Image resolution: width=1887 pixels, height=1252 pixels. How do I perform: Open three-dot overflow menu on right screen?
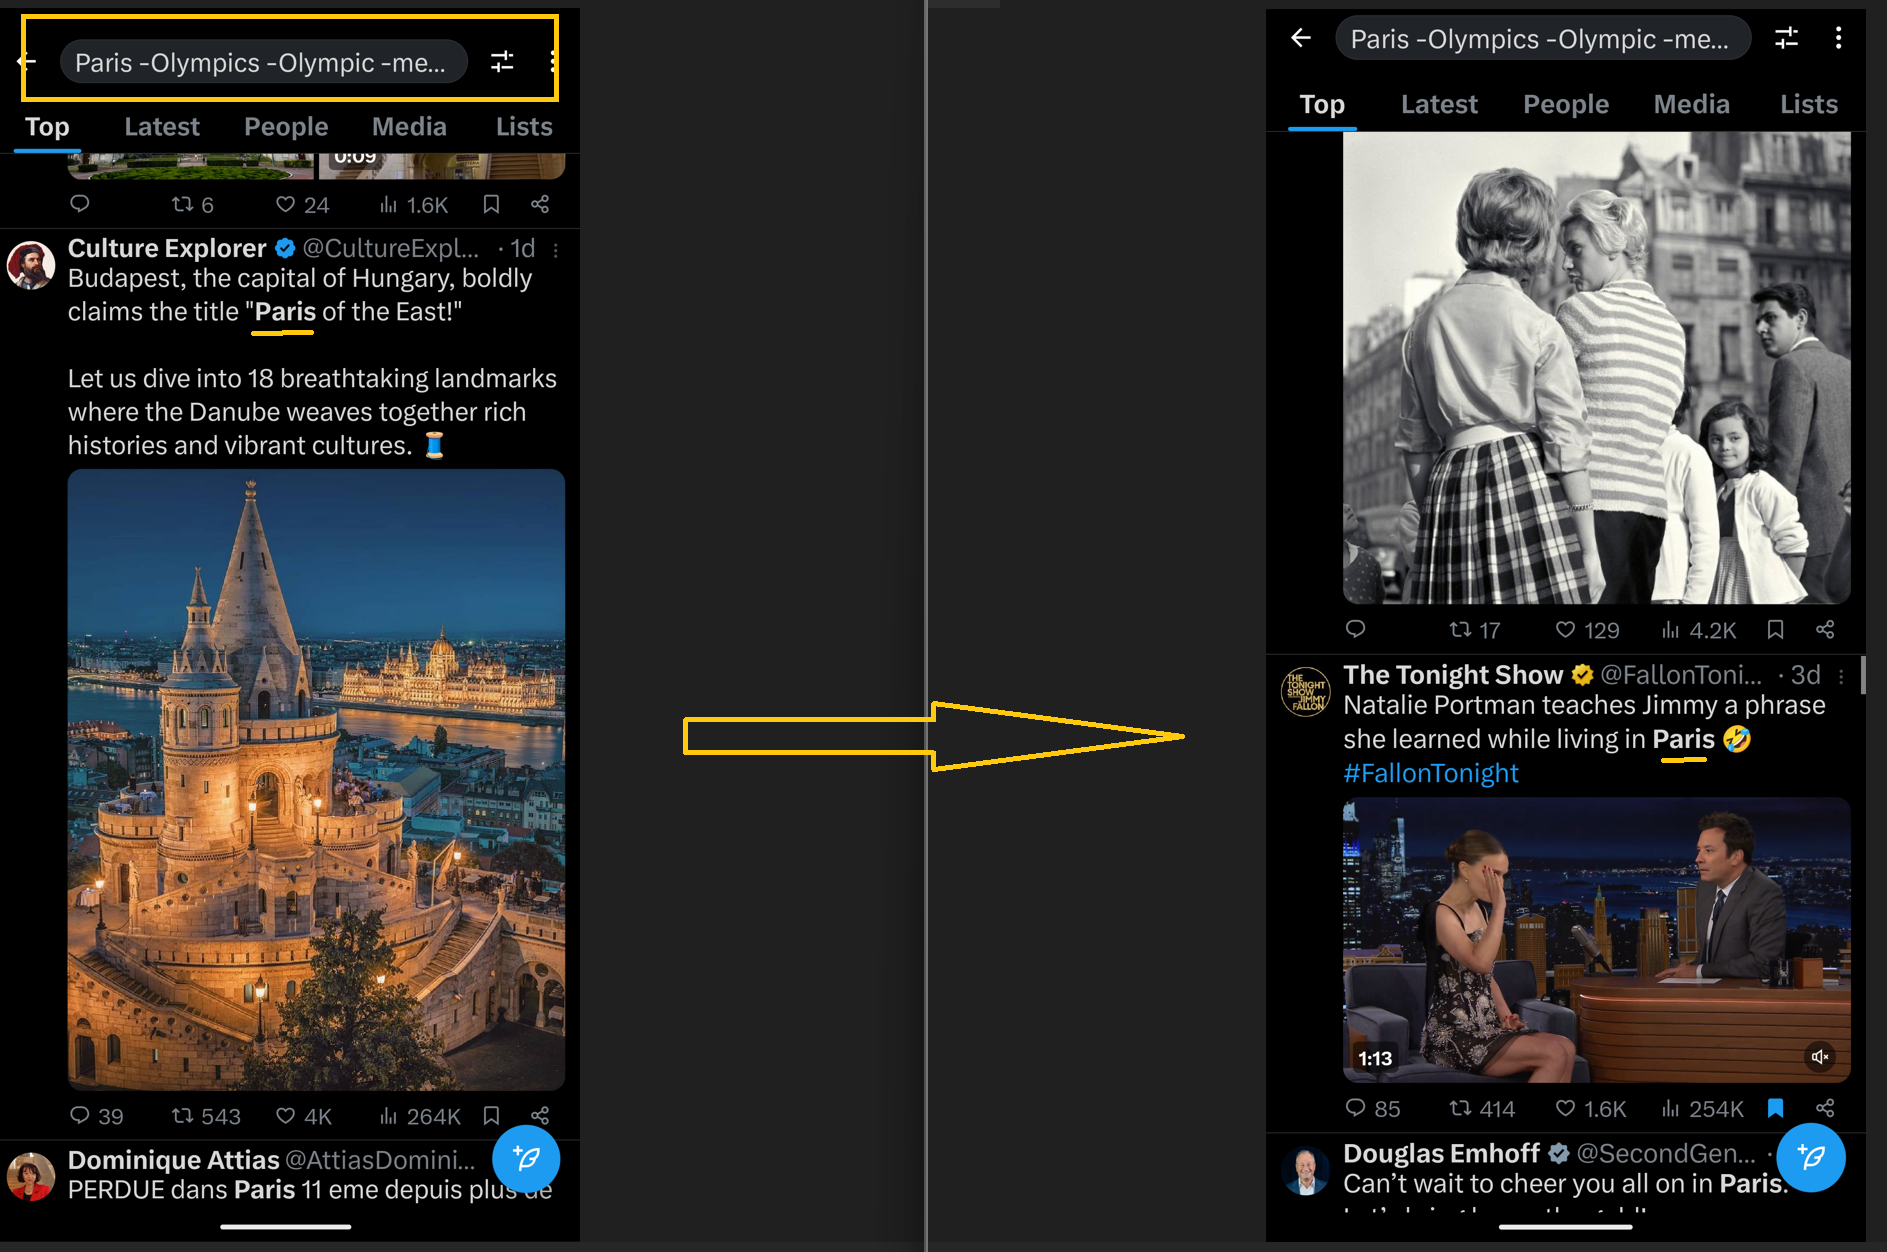coord(1838,38)
